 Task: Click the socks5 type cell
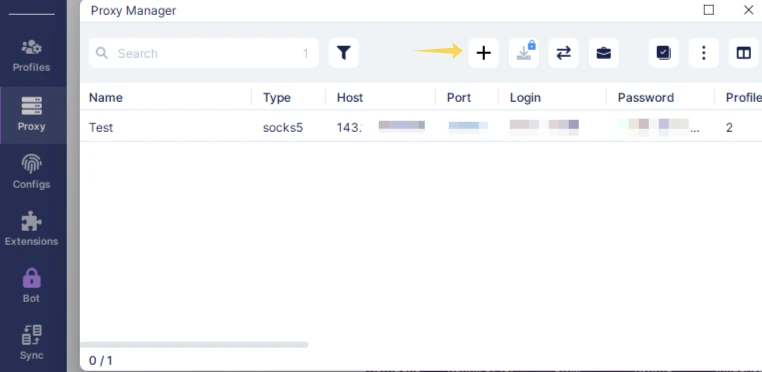283,127
